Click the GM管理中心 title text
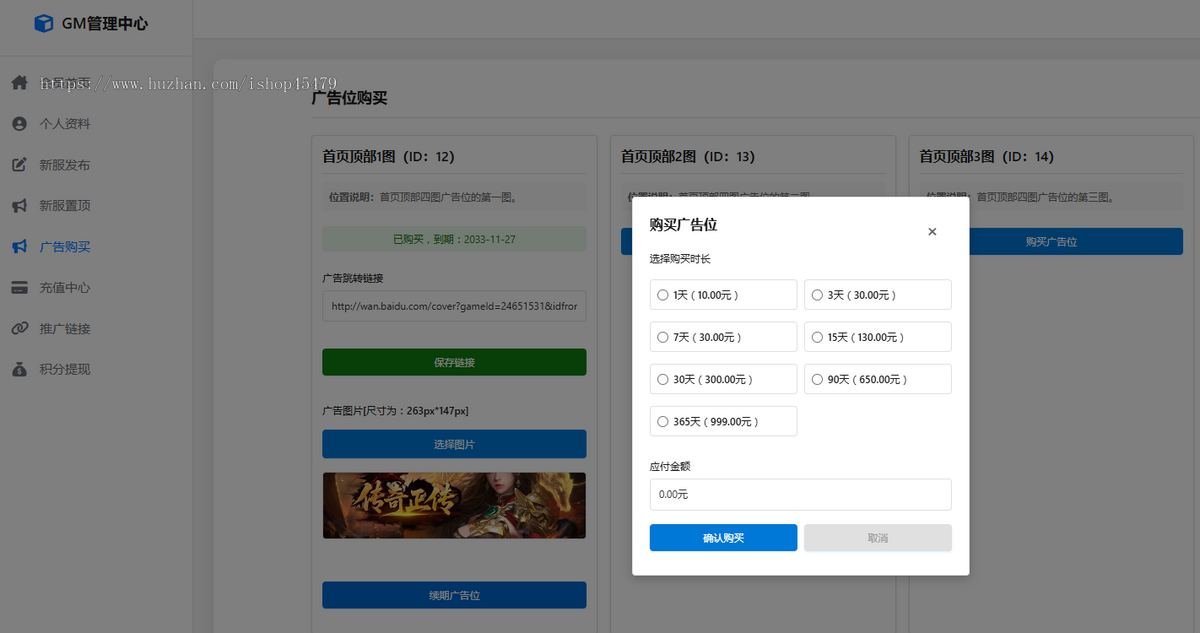Viewport: 1200px width, 633px height. click(104, 23)
